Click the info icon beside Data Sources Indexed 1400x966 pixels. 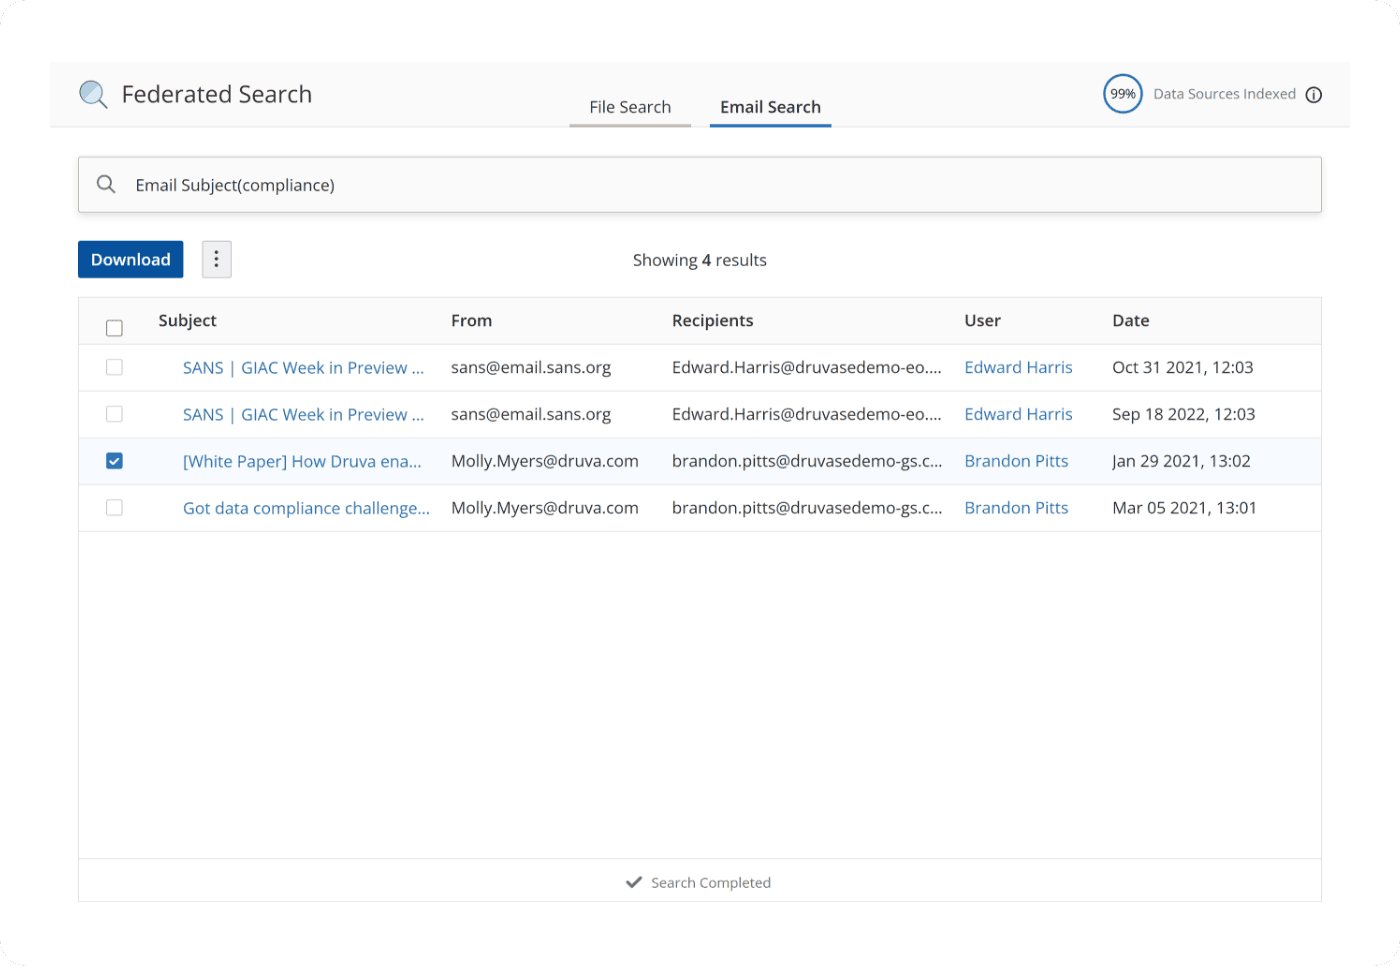(x=1314, y=95)
